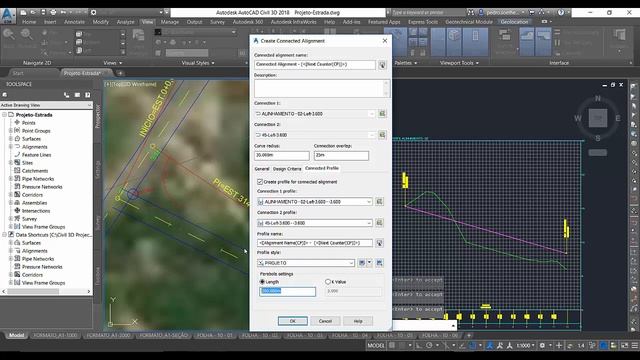Click the new drawing tab plus icon
This screenshot has height=360, width=640.
(x=120, y=73)
